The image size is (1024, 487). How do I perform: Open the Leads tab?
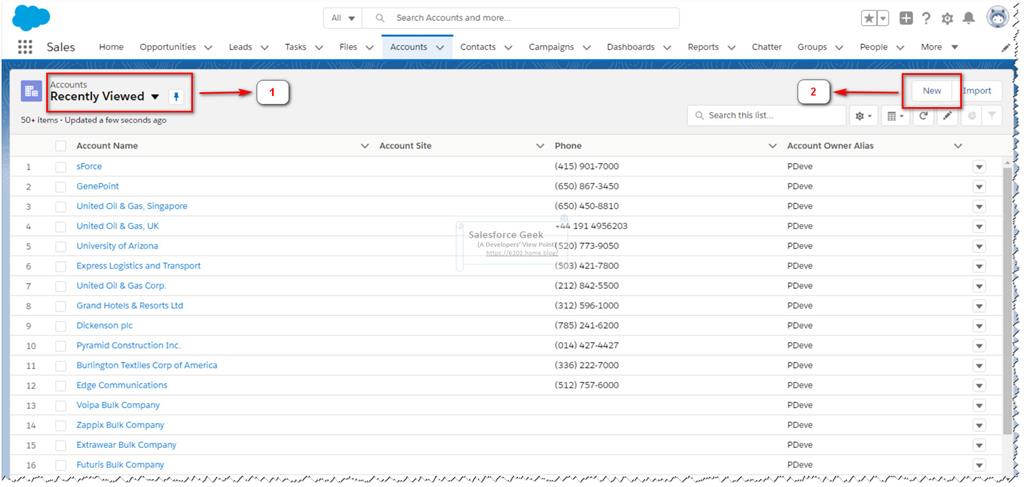point(240,47)
